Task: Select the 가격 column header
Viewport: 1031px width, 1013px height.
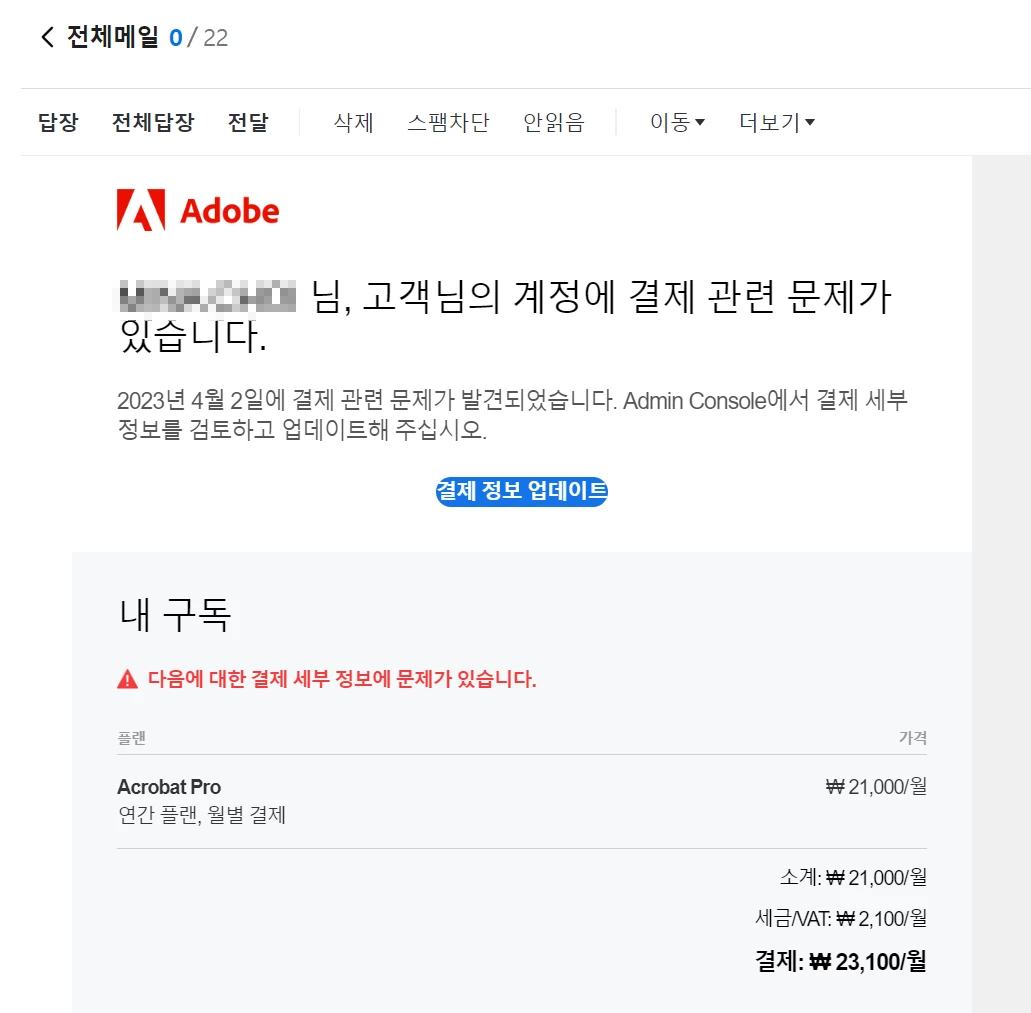Action: tap(913, 738)
